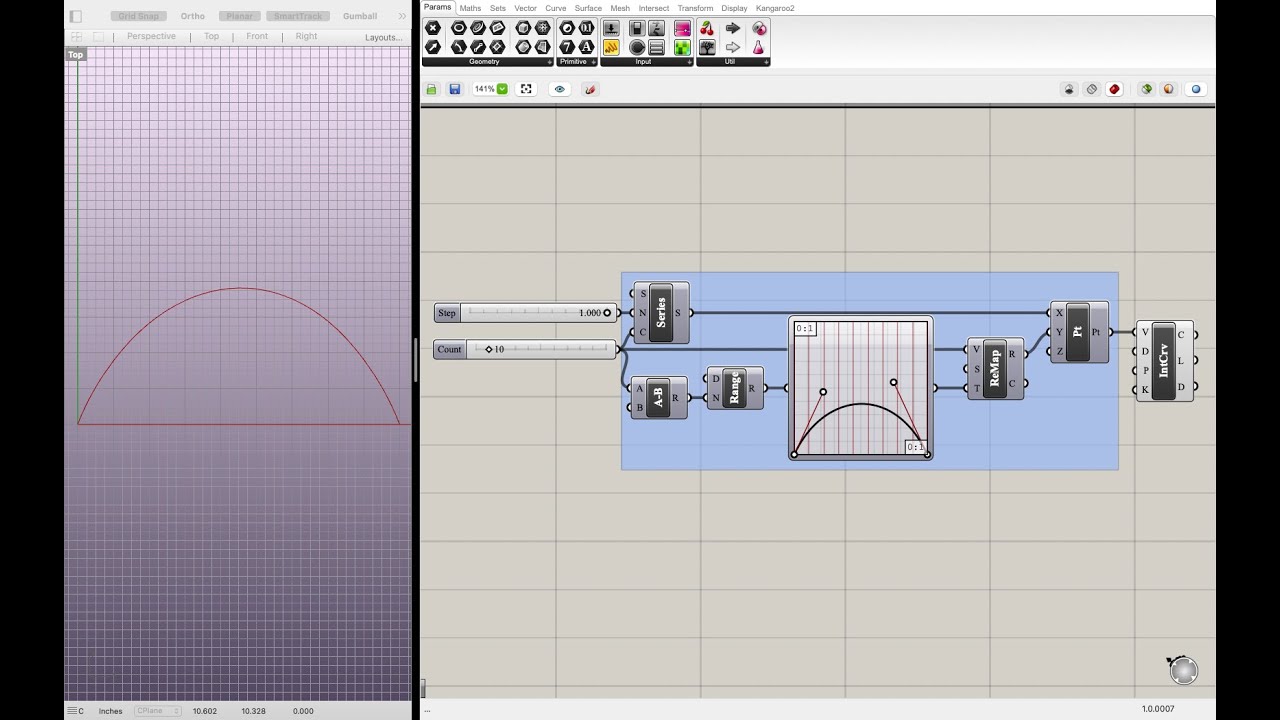Toggle Gumball in Rhino

point(360,16)
